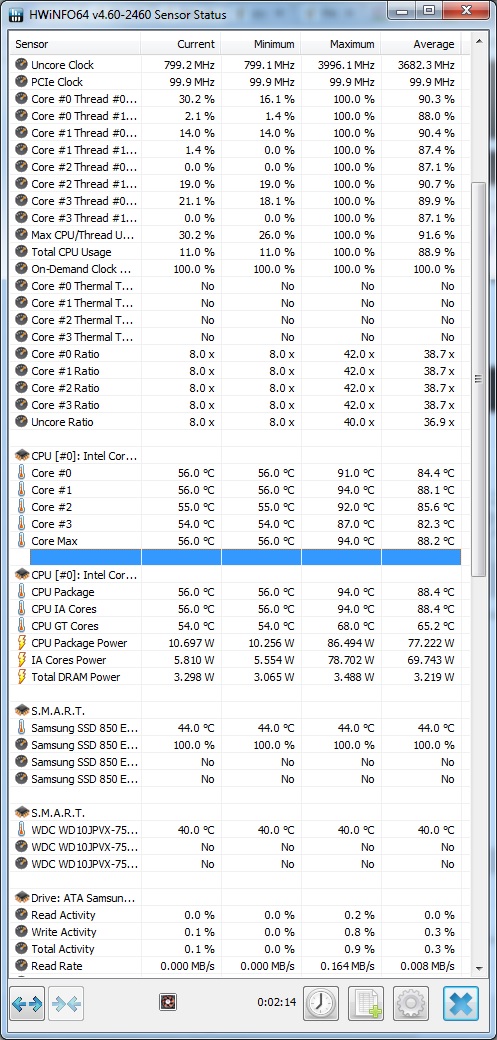Close sensors with the blue X button
This screenshot has width=497, height=1040.
coord(461,1004)
